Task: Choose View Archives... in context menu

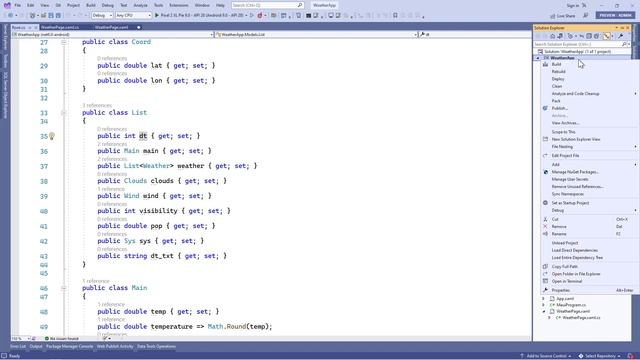Action: pyautogui.click(x=565, y=123)
